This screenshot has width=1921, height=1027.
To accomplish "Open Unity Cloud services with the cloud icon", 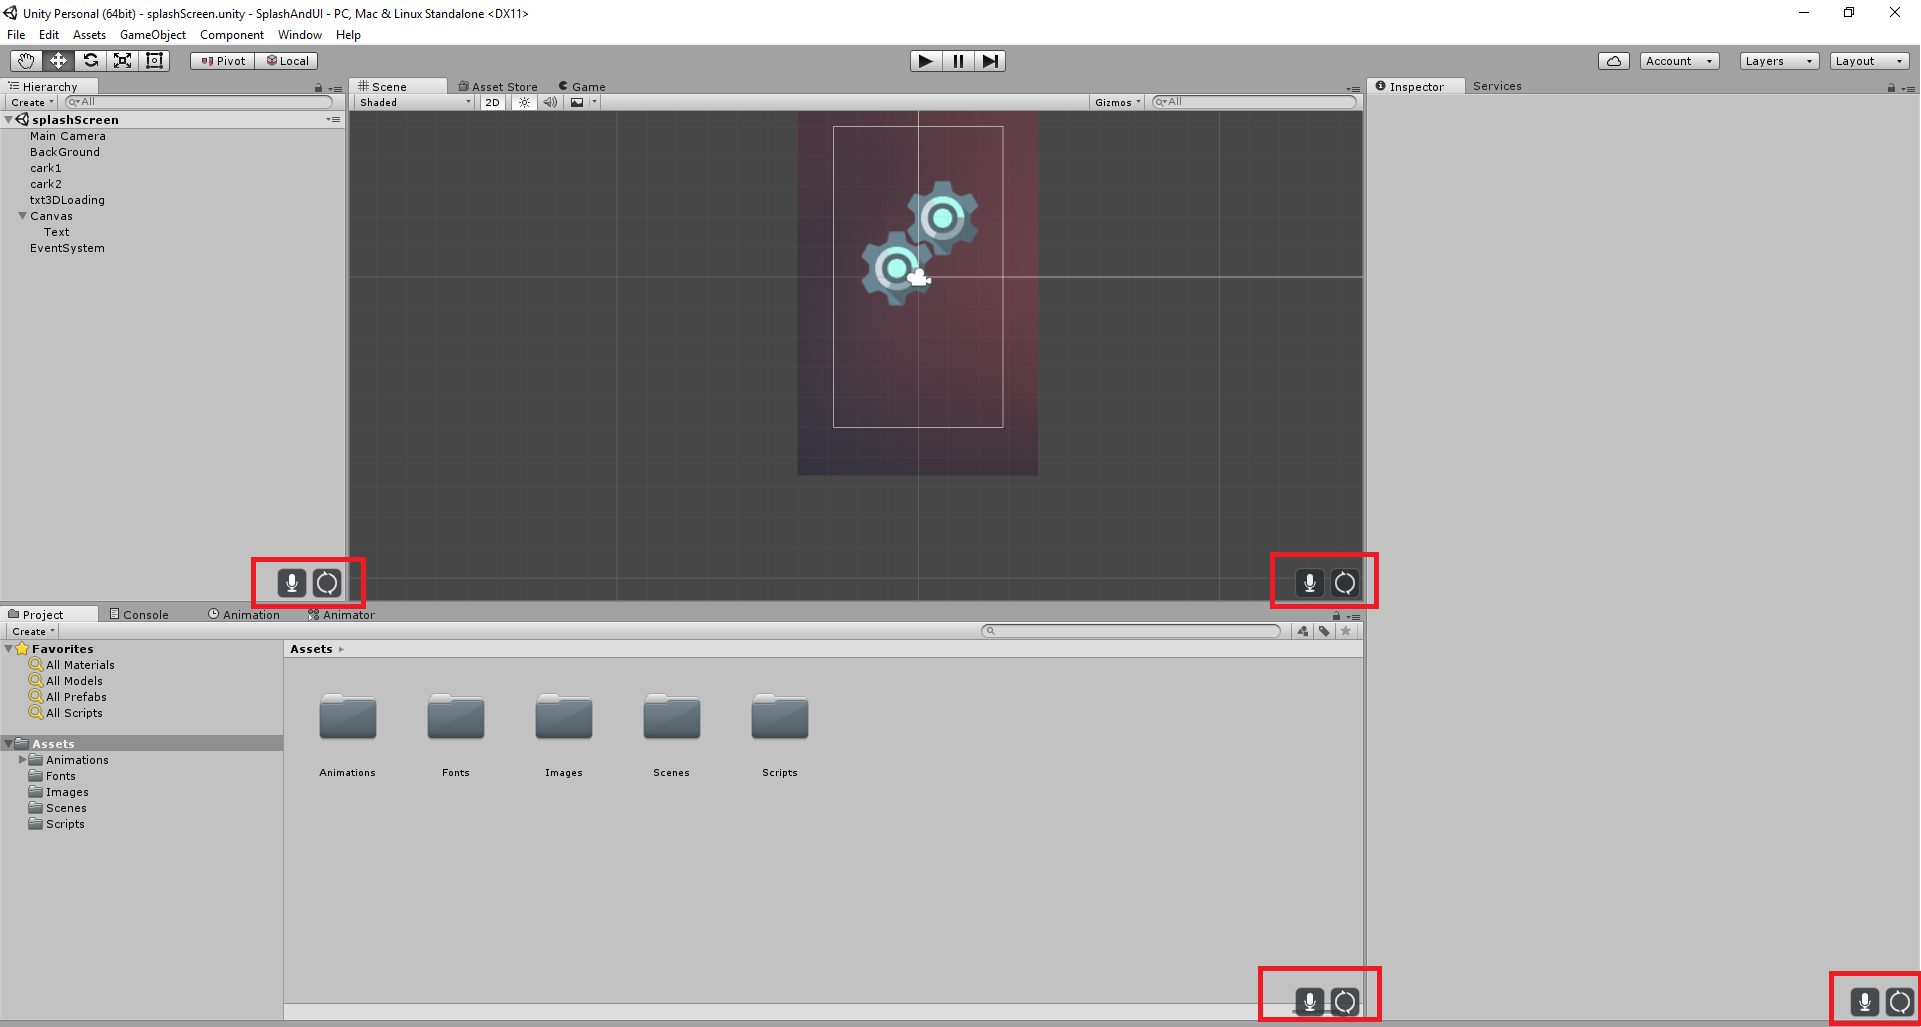I will click(x=1613, y=60).
